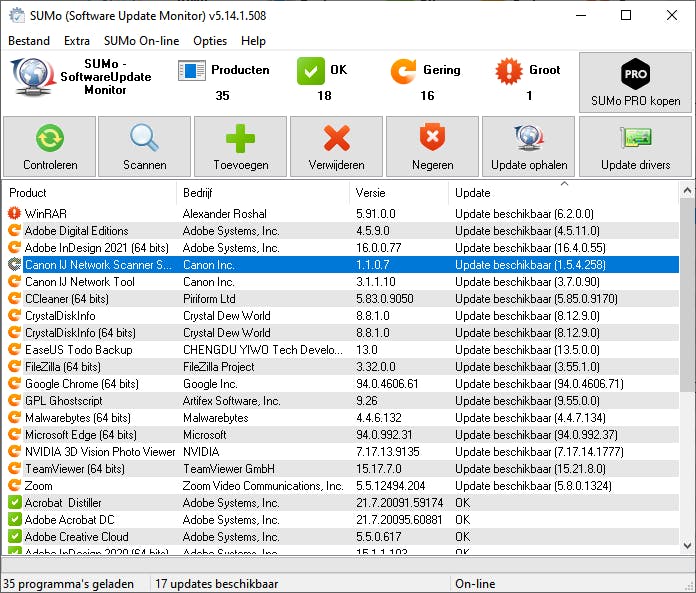Image resolution: width=696 pixels, height=593 pixels.
Task: Select the EaseUS Todo Backup row
Action: pos(343,349)
